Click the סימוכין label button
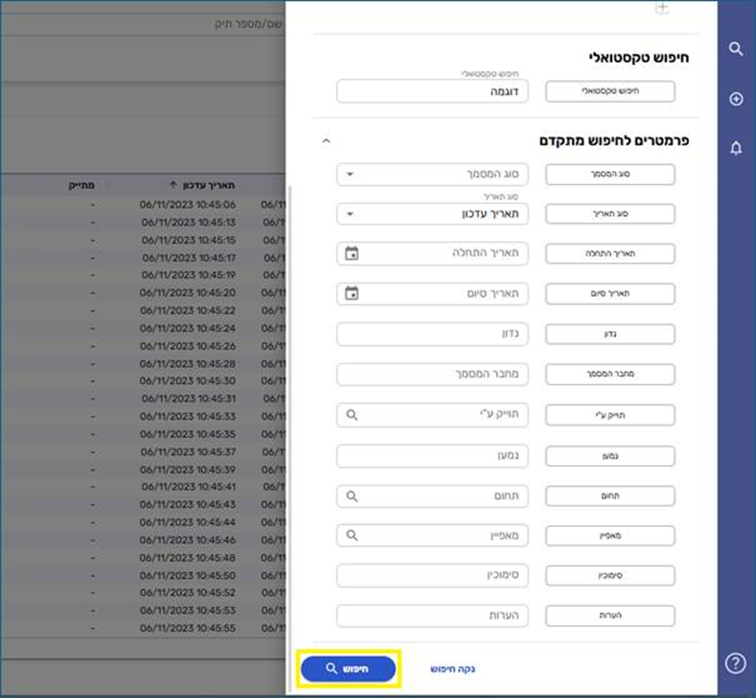 click(610, 576)
